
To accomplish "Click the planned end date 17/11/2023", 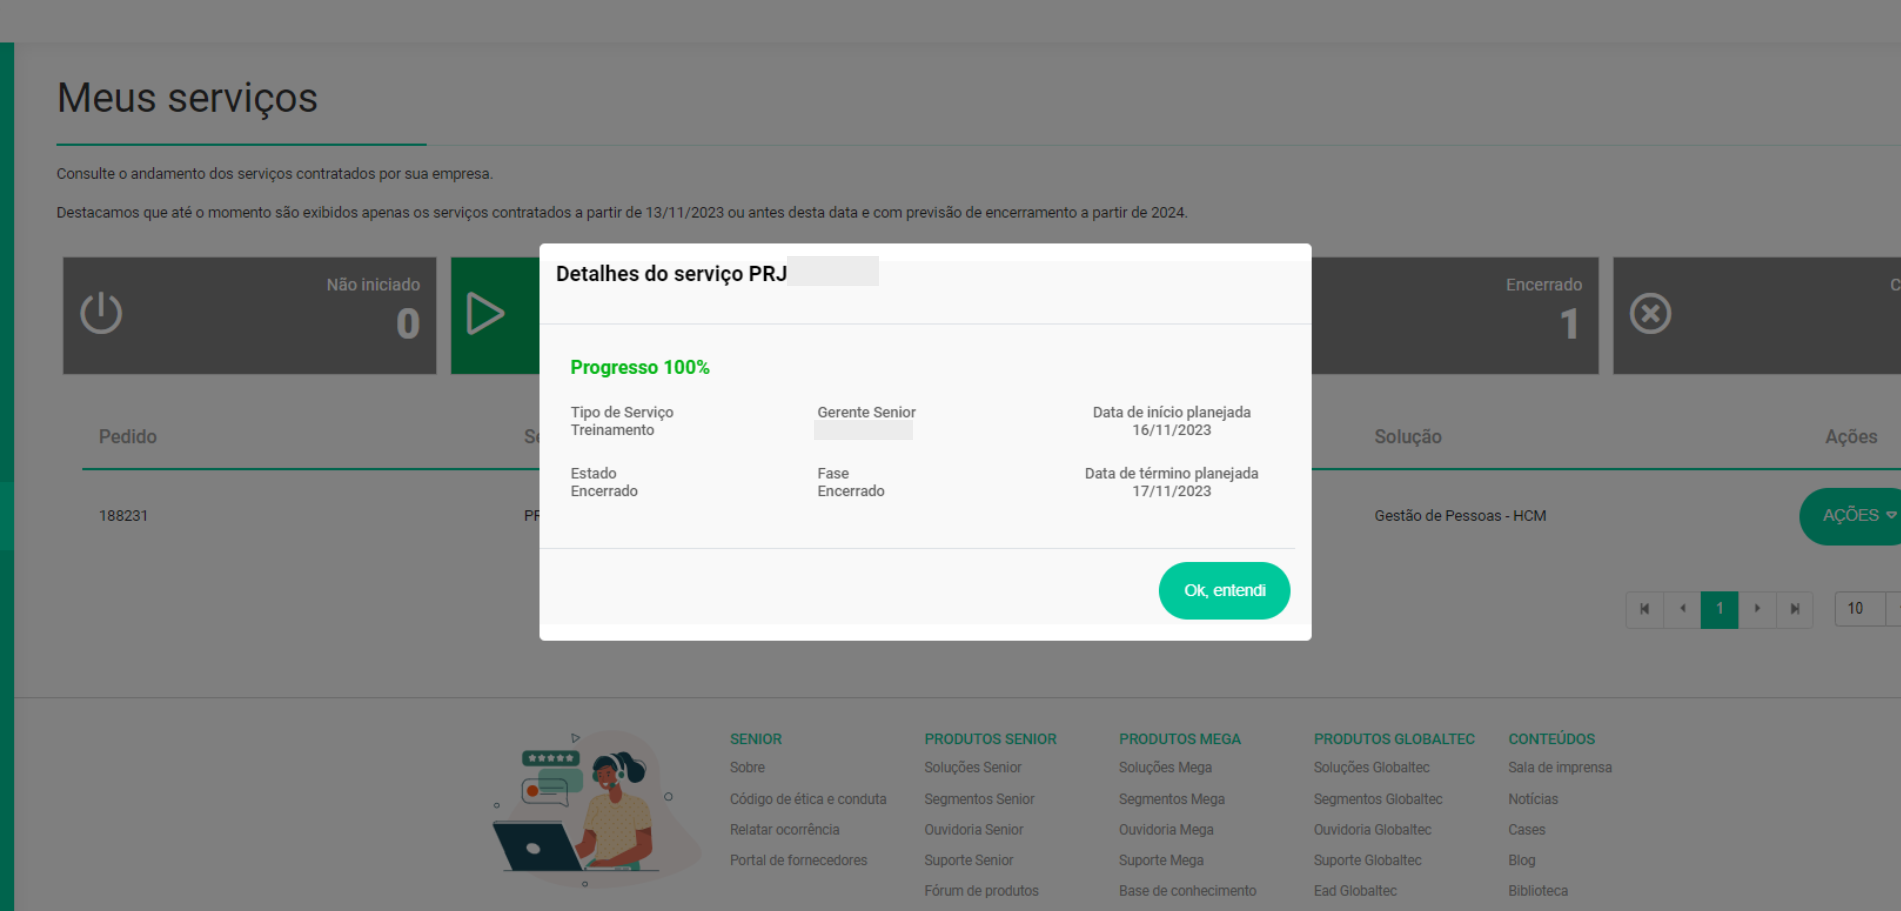I will [1171, 491].
